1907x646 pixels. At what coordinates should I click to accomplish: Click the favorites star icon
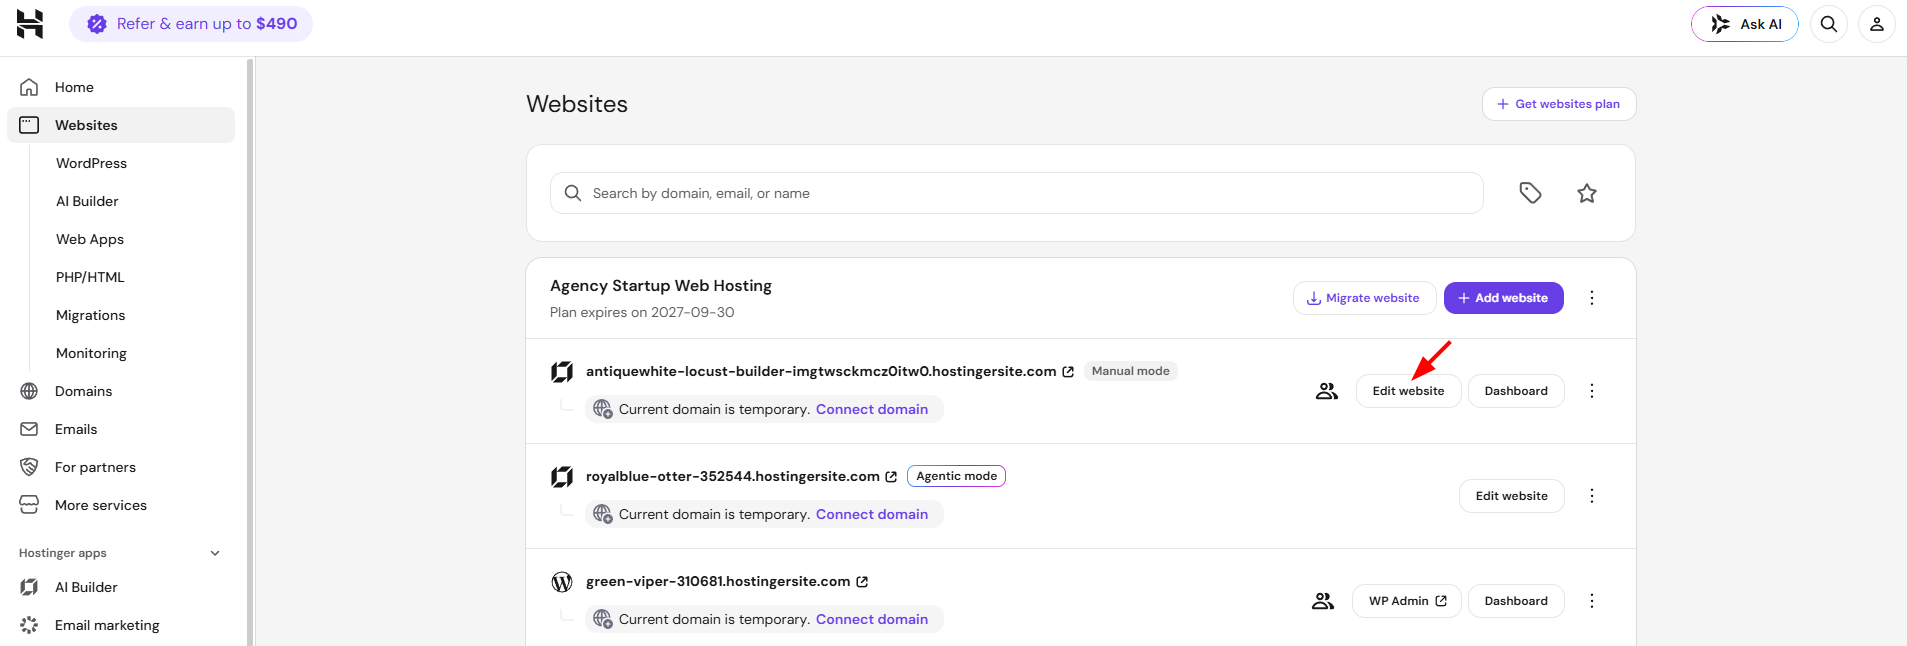click(1587, 193)
